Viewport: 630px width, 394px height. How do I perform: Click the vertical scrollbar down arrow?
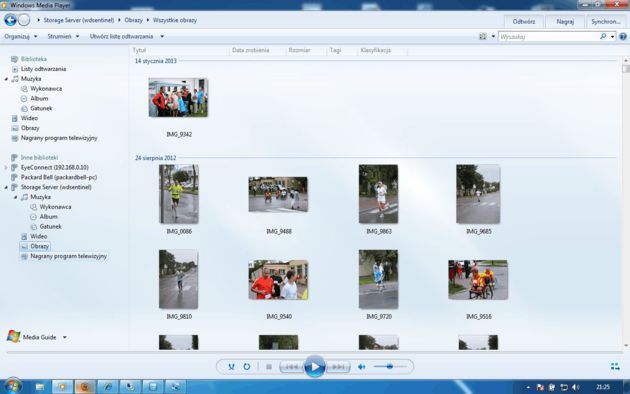[626, 346]
